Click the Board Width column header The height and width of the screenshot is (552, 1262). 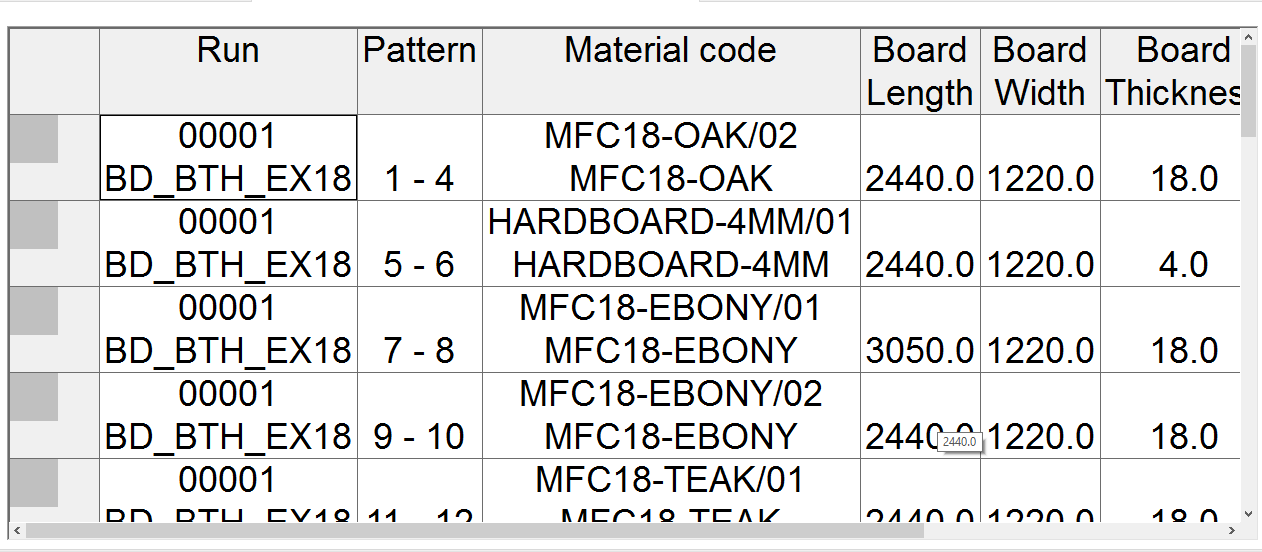1040,71
